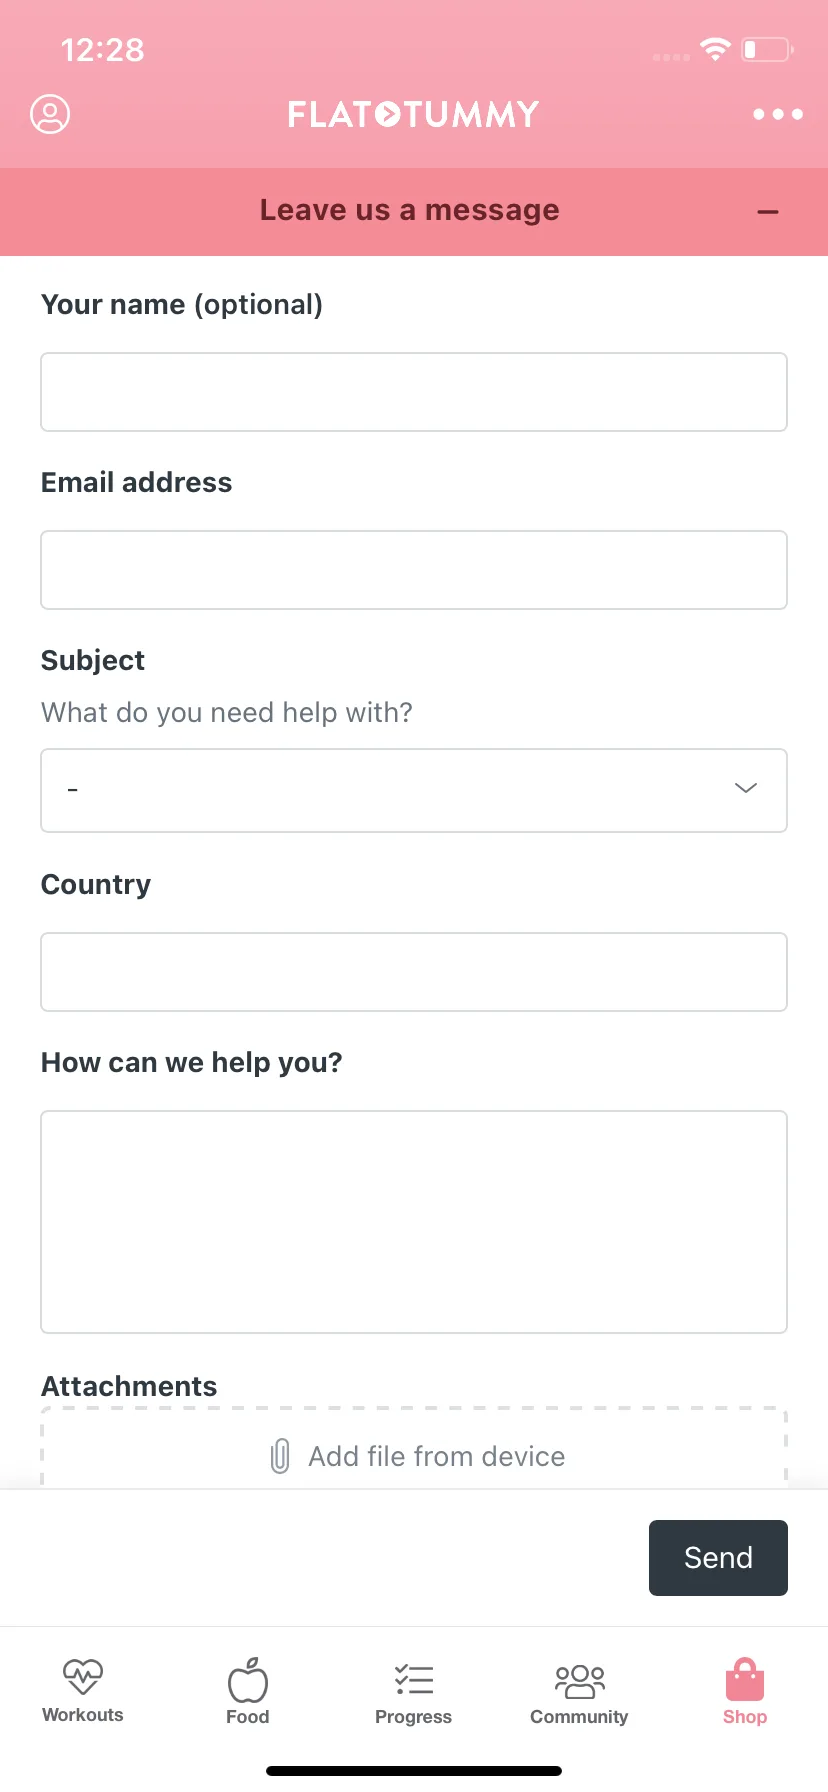Minimize the Leave us a message panel
828x1792 pixels.
coord(768,212)
